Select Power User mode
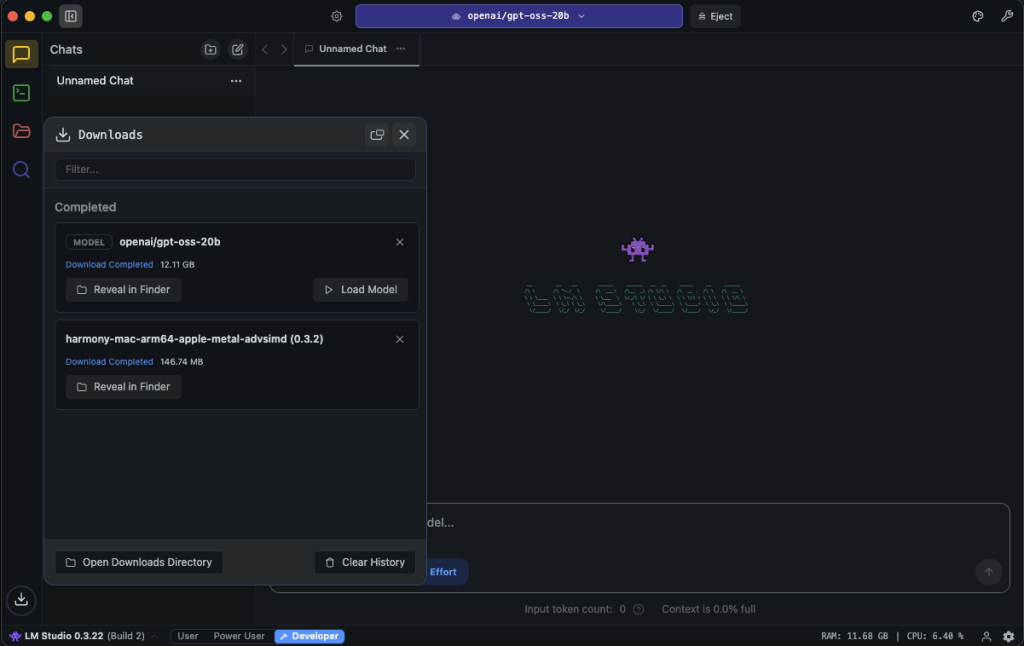This screenshot has height=646, width=1024. coord(239,636)
